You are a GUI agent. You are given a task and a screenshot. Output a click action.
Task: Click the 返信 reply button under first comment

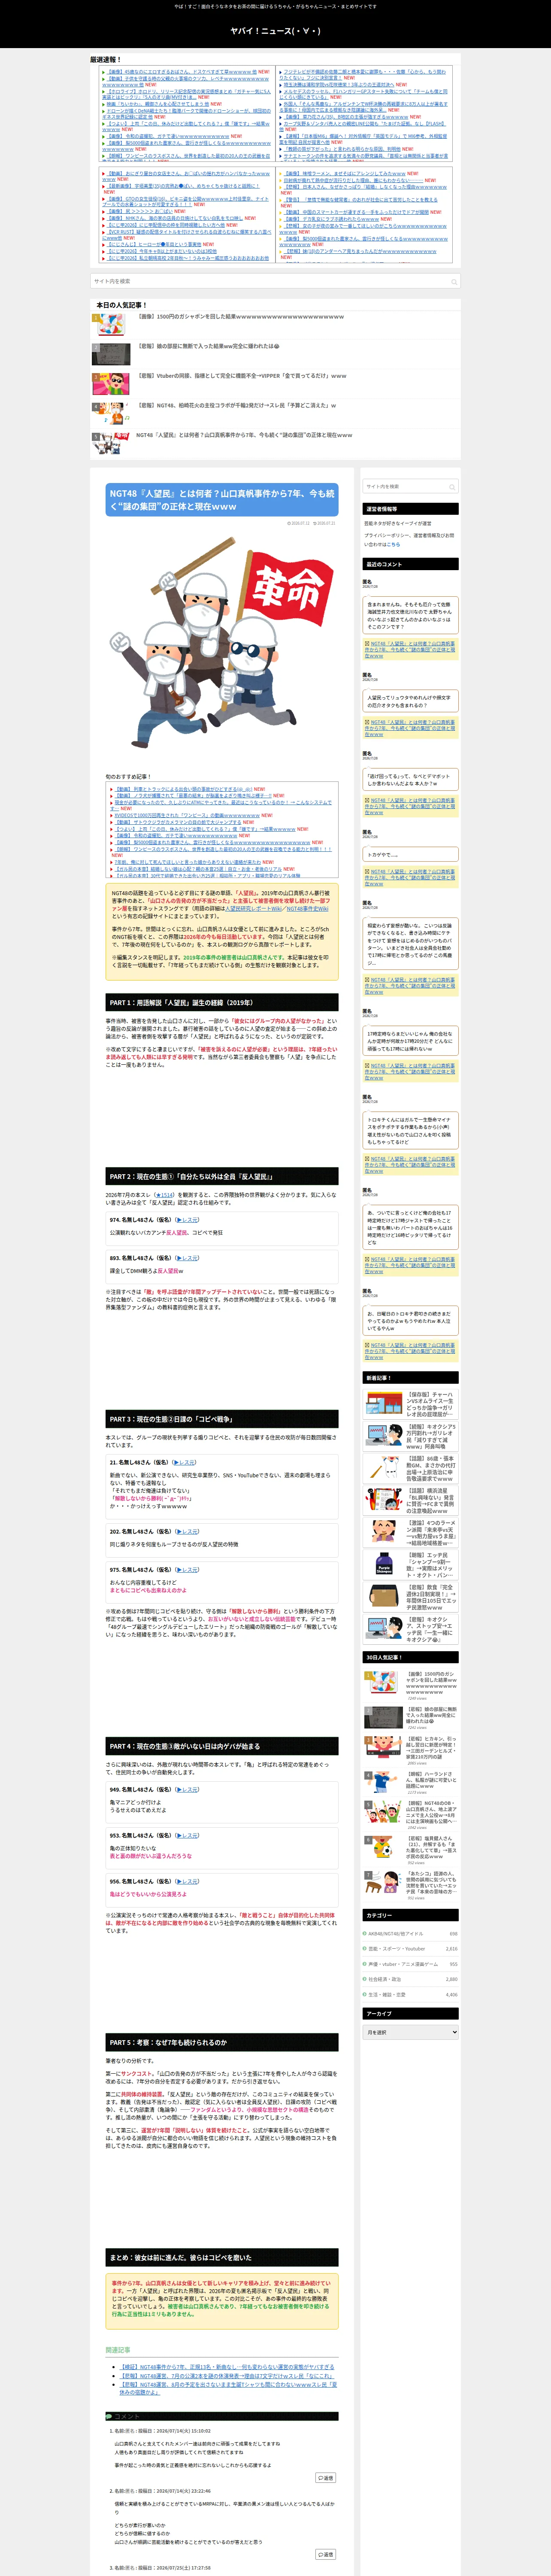326,2478
